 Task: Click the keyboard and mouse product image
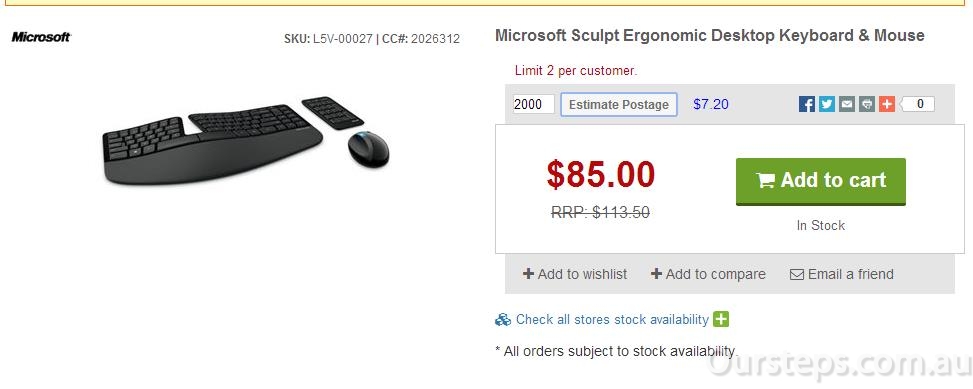(x=246, y=140)
